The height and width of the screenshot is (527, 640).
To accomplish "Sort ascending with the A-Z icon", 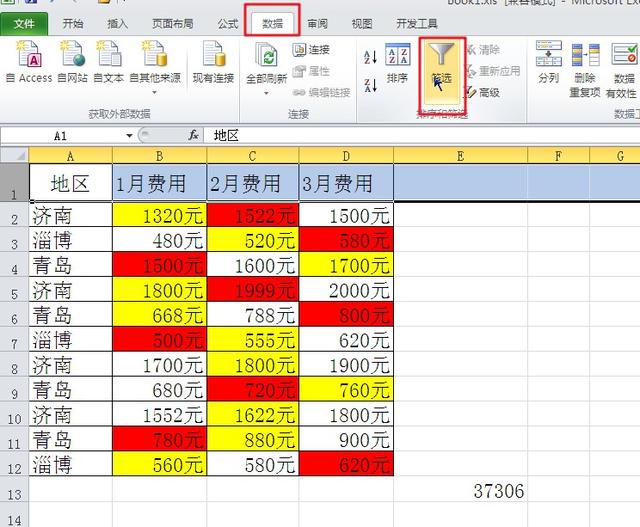I will click(371, 57).
